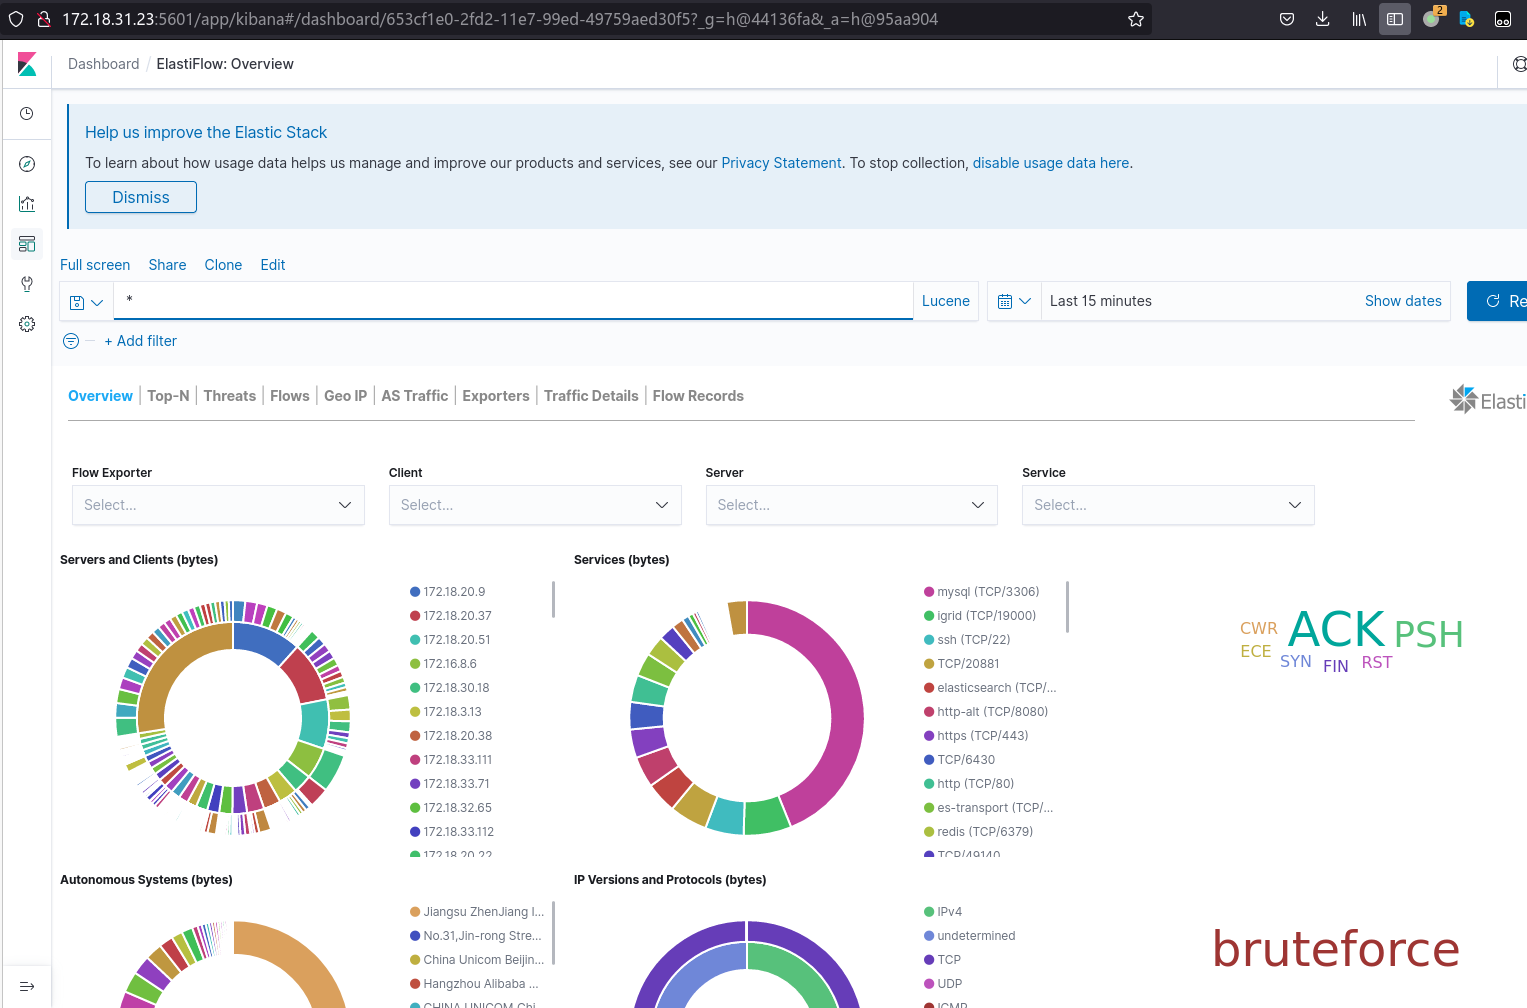
Task: Click Clone dashboard link
Action: click(x=223, y=265)
